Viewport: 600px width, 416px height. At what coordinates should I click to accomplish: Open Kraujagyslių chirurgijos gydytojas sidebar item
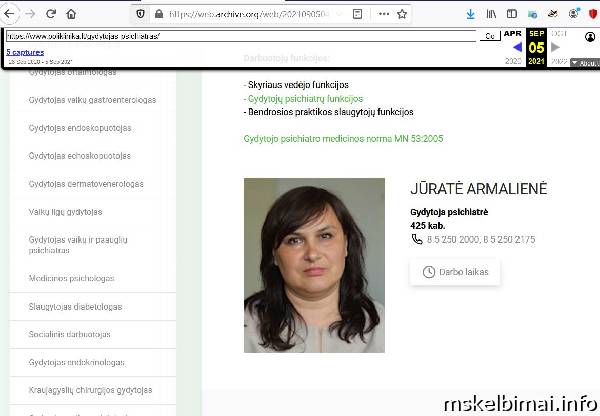[x=92, y=390]
